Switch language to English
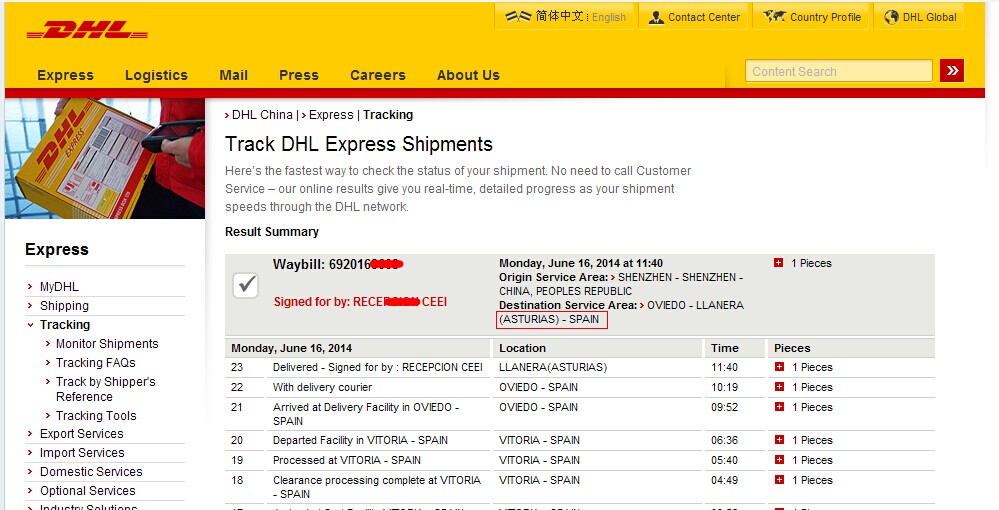 609,17
